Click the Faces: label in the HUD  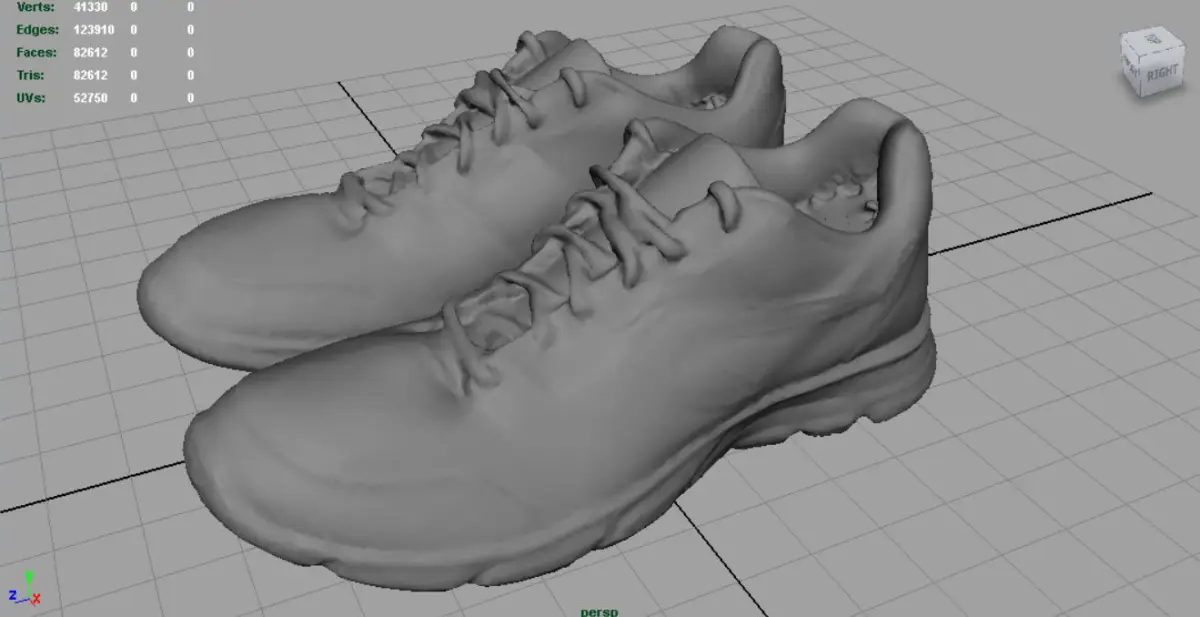(x=37, y=53)
